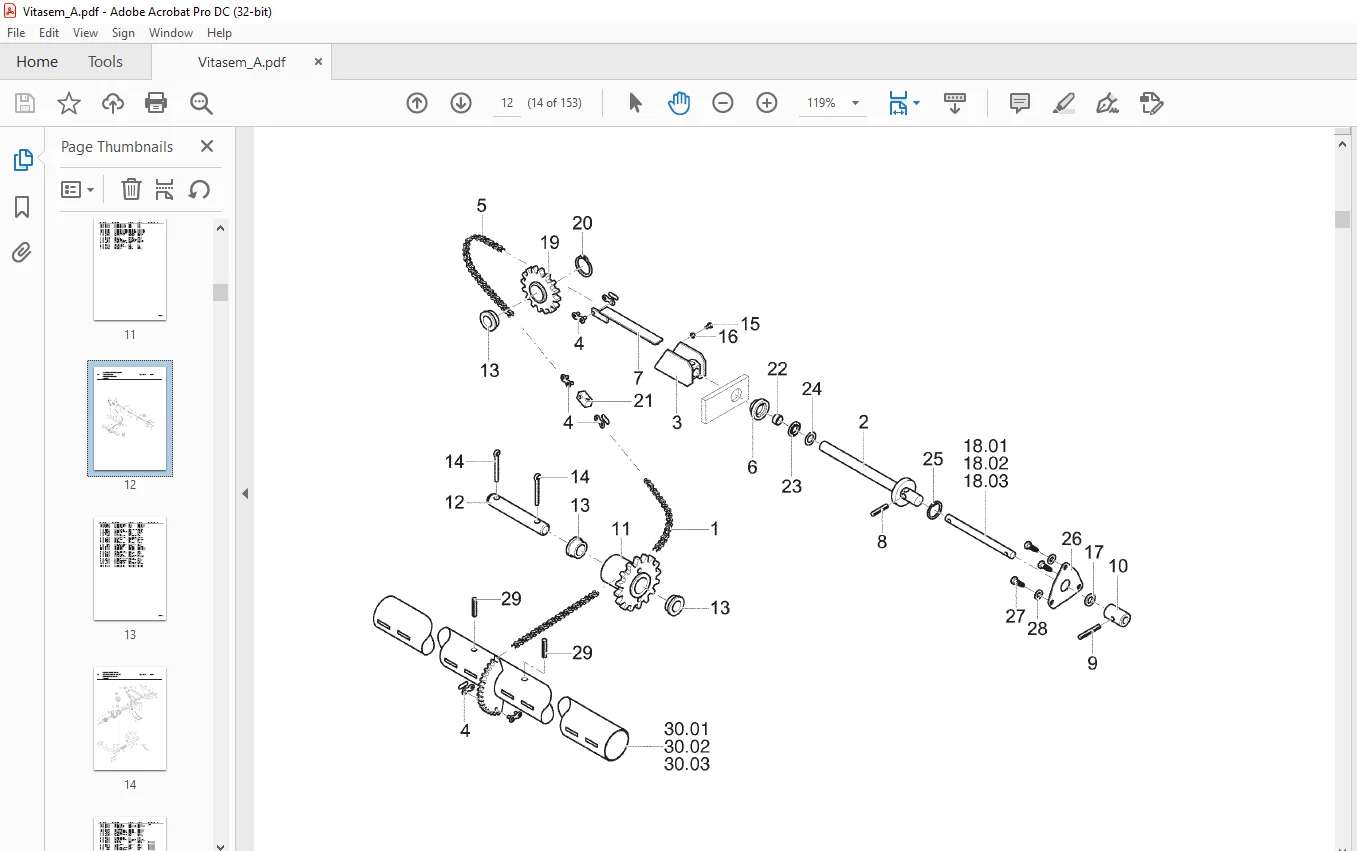The width and height of the screenshot is (1357, 851).
Task: Open the thumbnail options menu dropdown
Action: (77, 189)
